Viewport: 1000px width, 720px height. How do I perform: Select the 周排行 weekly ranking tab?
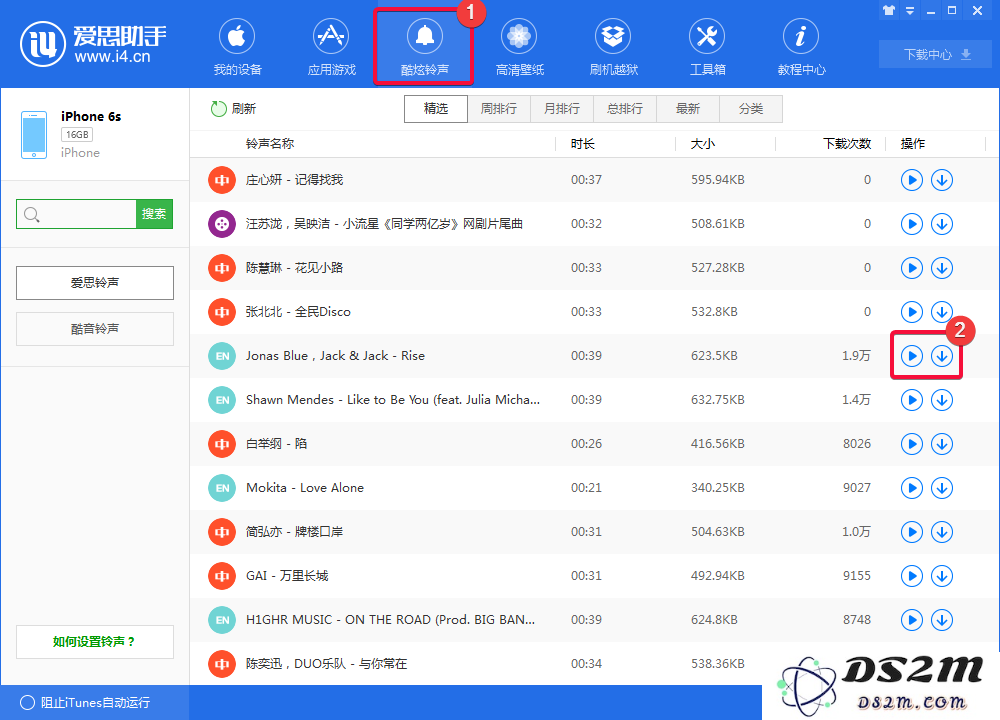pos(499,109)
